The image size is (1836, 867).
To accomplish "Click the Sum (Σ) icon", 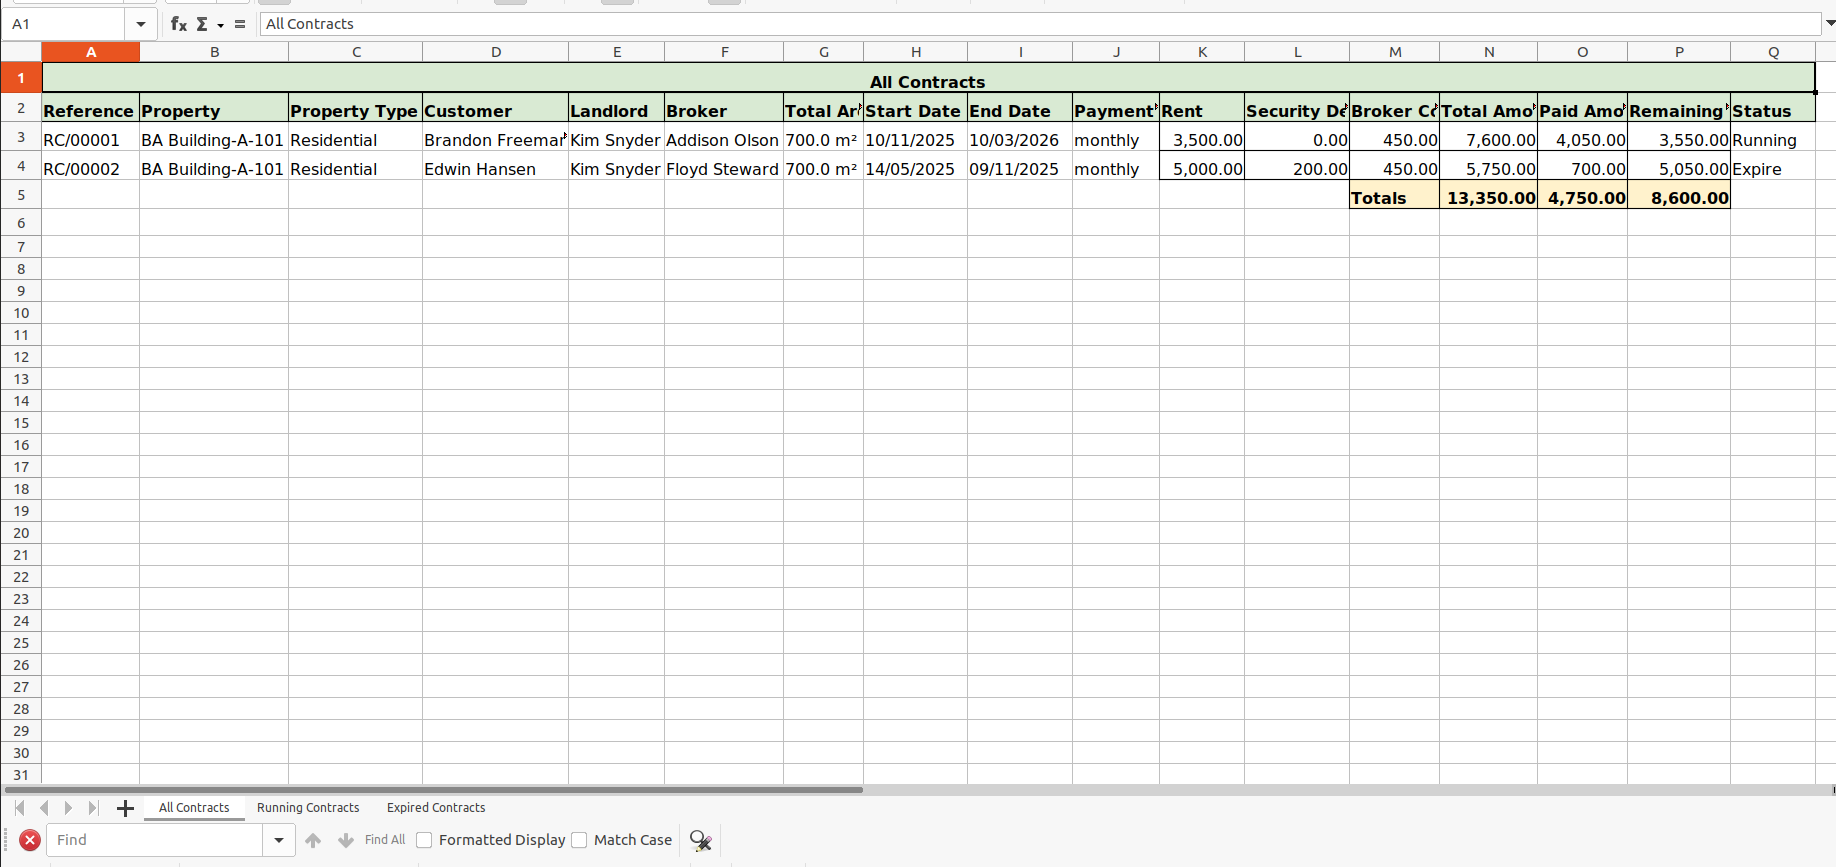I will pyautogui.click(x=202, y=24).
